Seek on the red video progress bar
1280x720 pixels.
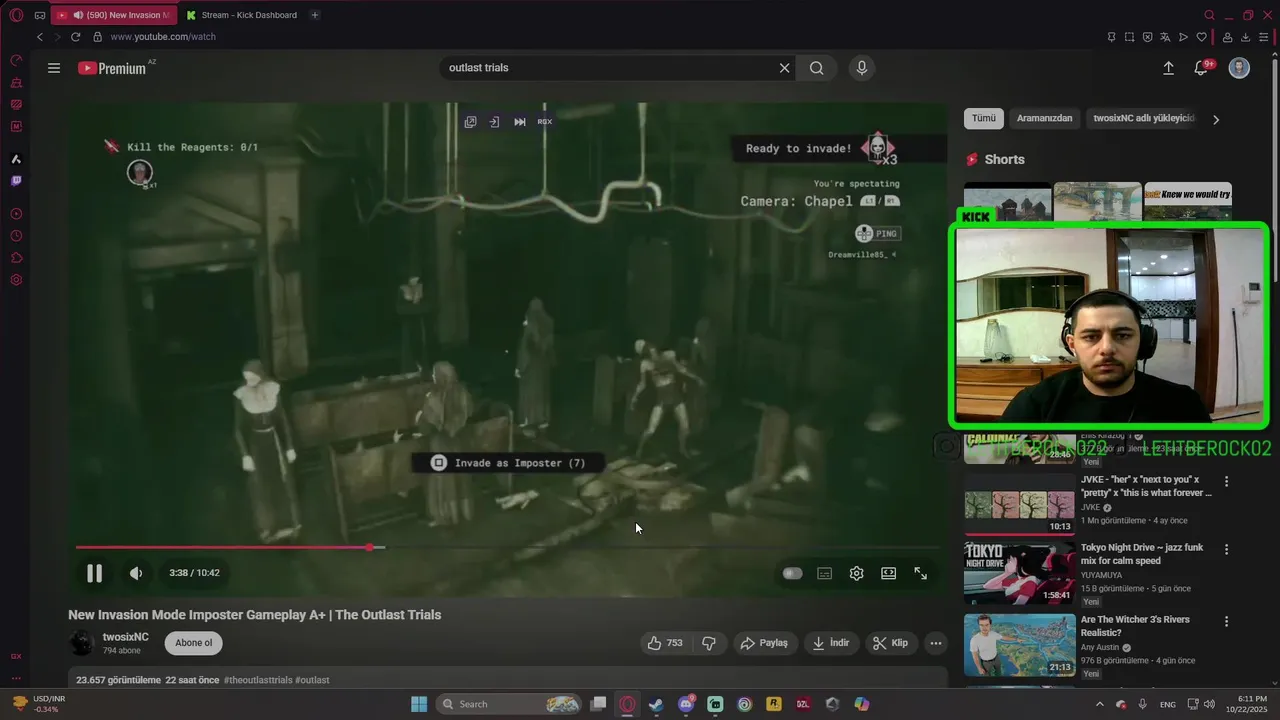(508, 547)
